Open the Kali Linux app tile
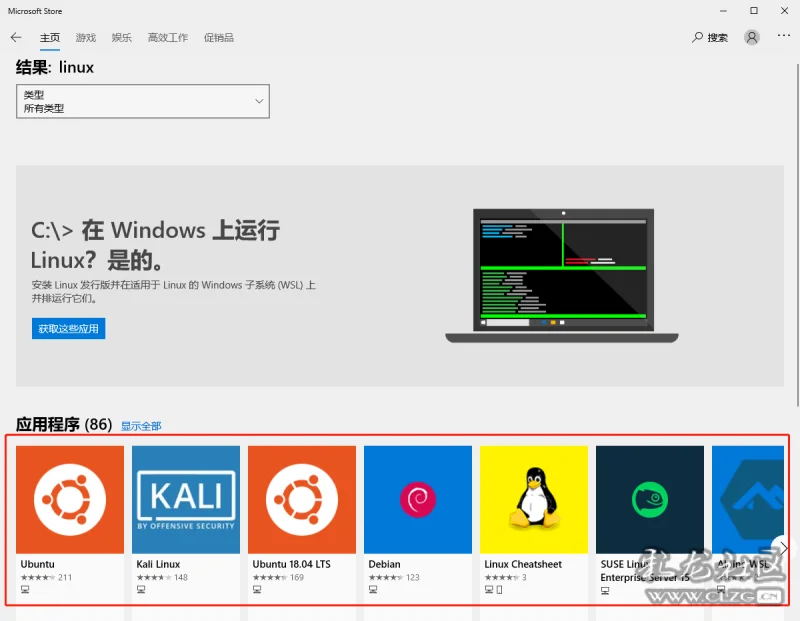This screenshot has width=800, height=621. [186, 500]
